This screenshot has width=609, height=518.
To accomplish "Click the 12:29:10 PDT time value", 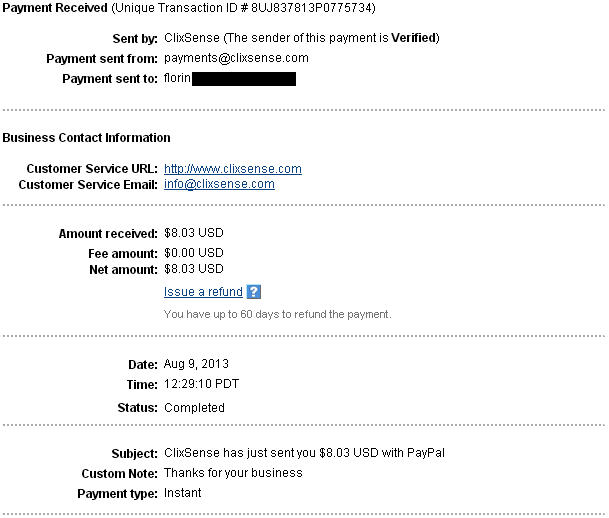I will click(201, 384).
